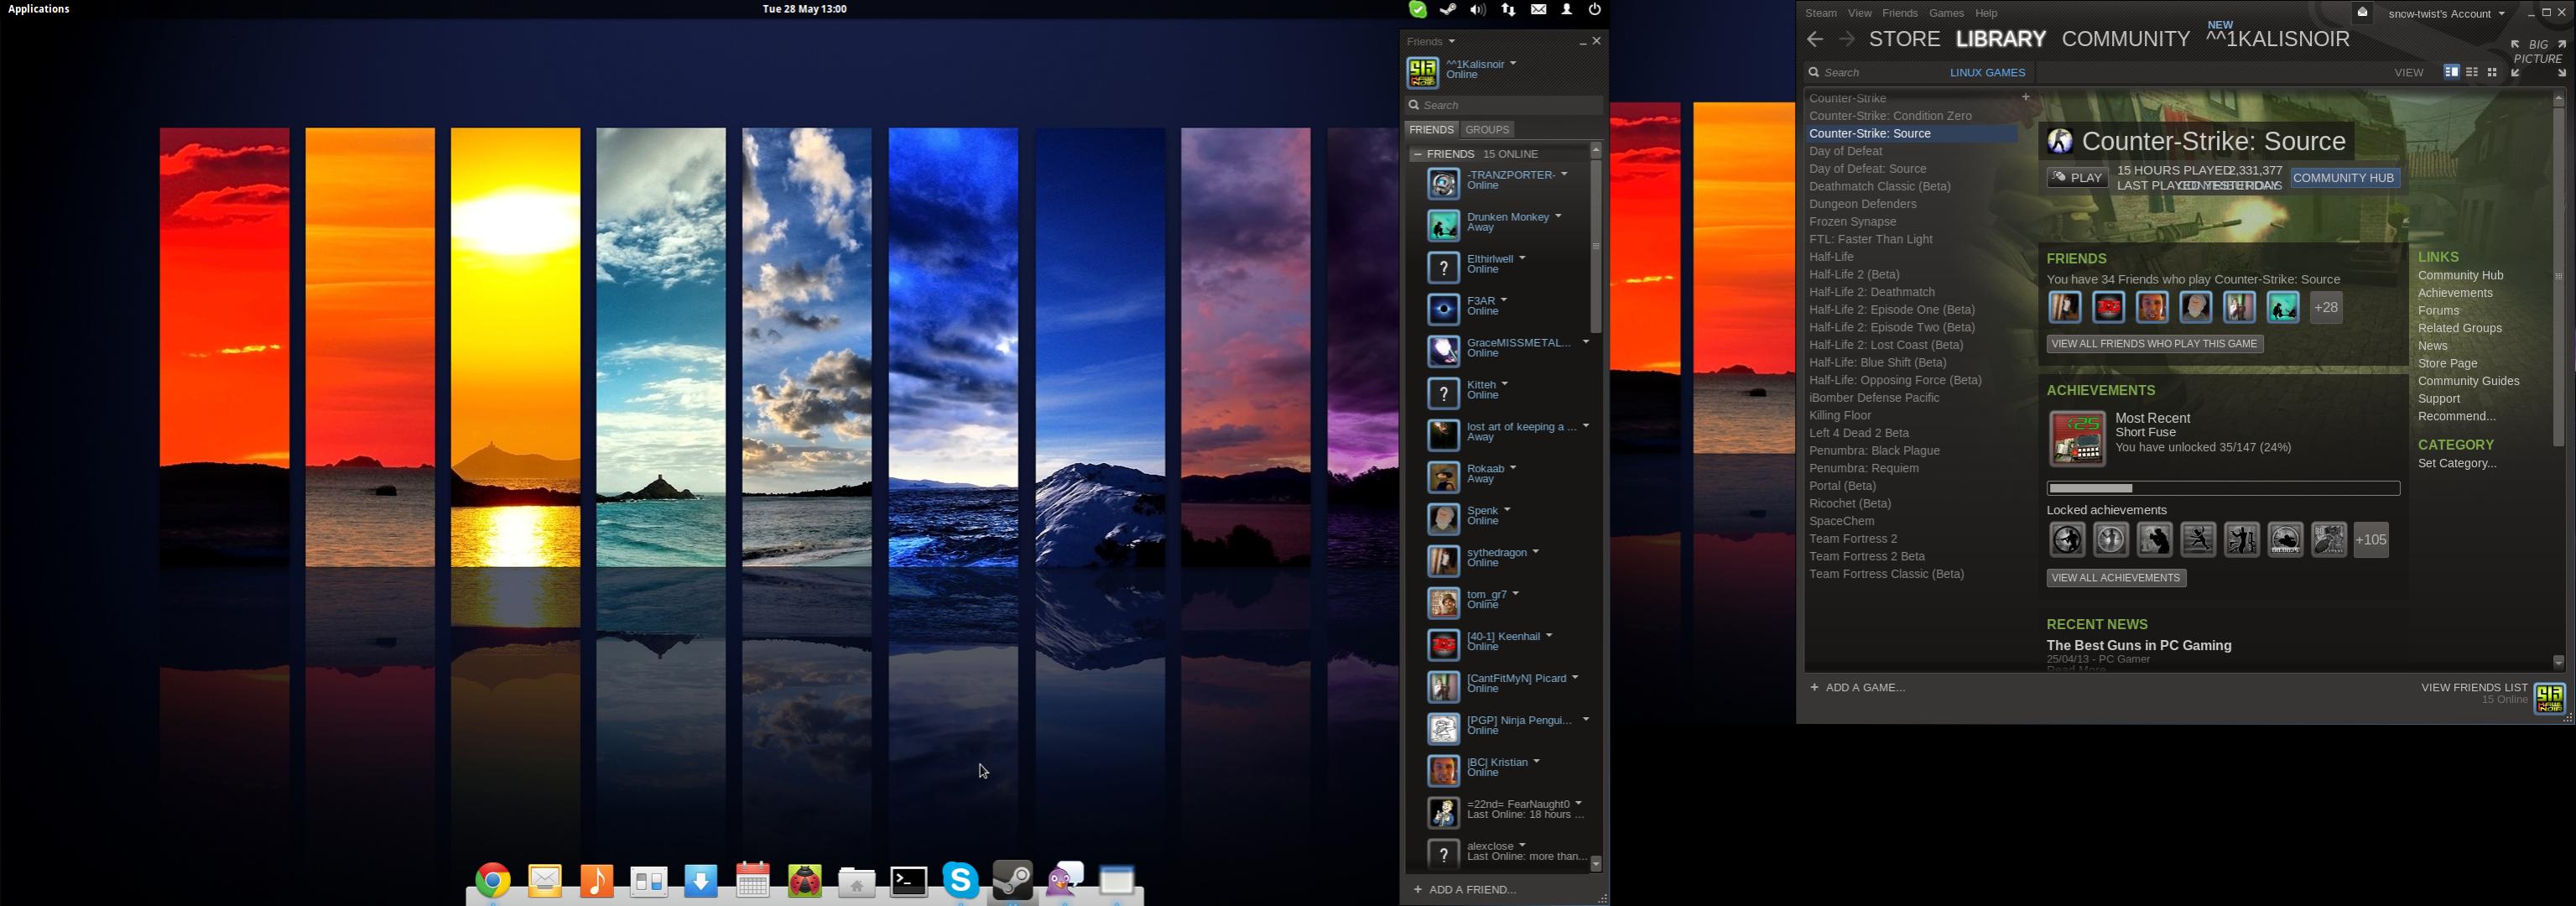
Task: Open dropdown arrow next to Drunken Monkey
Action: click(1558, 216)
